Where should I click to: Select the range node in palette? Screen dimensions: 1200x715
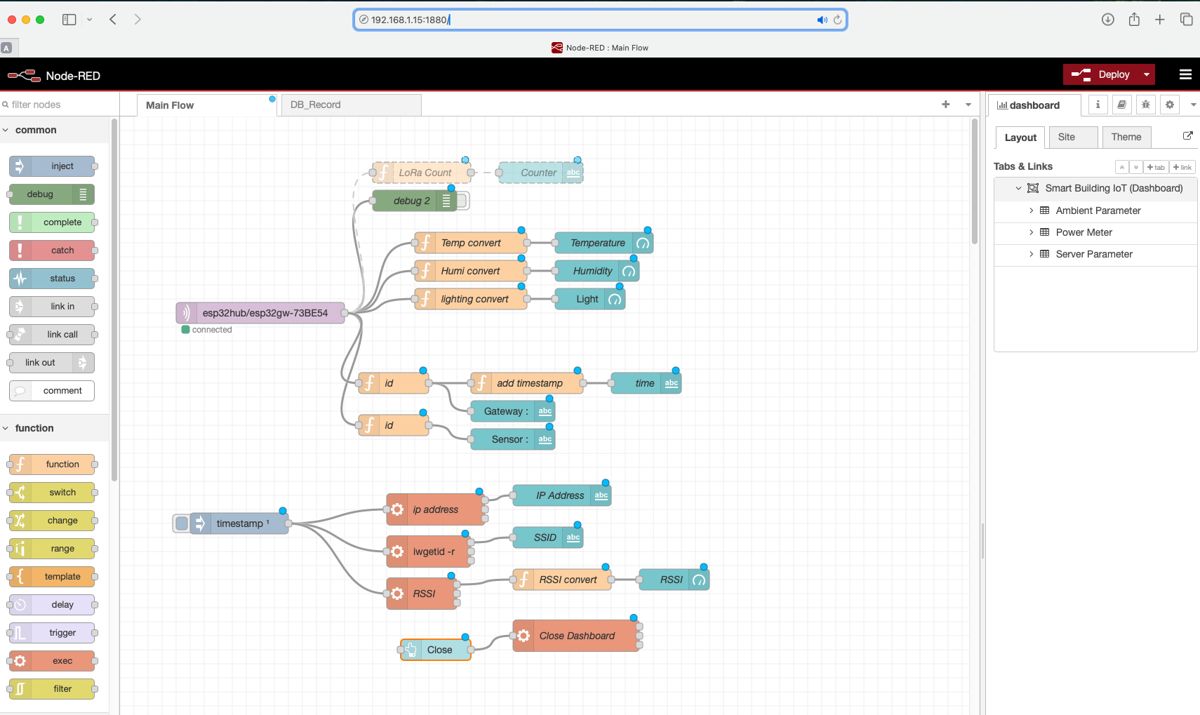pyautogui.click(x=52, y=548)
